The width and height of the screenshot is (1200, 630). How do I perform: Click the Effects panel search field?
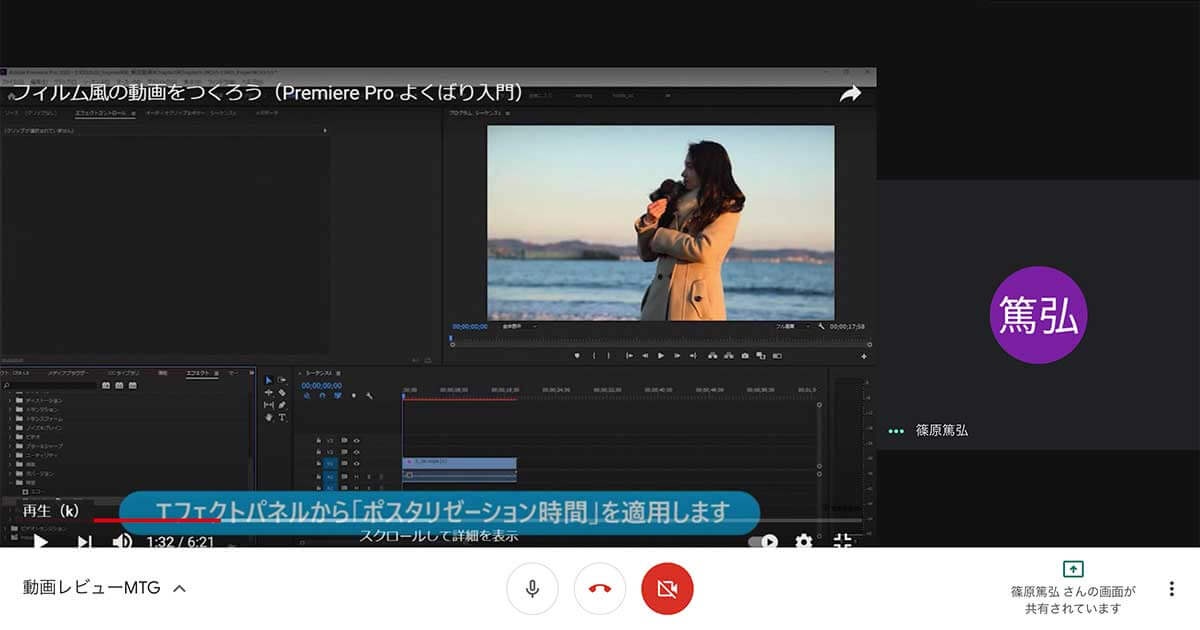click(50, 386)
